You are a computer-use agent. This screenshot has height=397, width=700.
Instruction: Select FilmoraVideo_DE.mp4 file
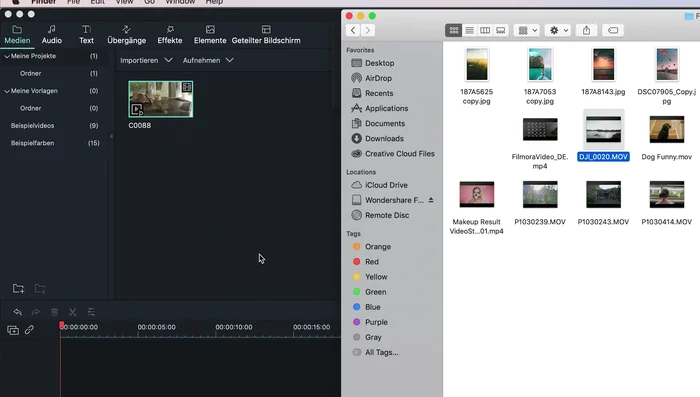click(540, 142)
